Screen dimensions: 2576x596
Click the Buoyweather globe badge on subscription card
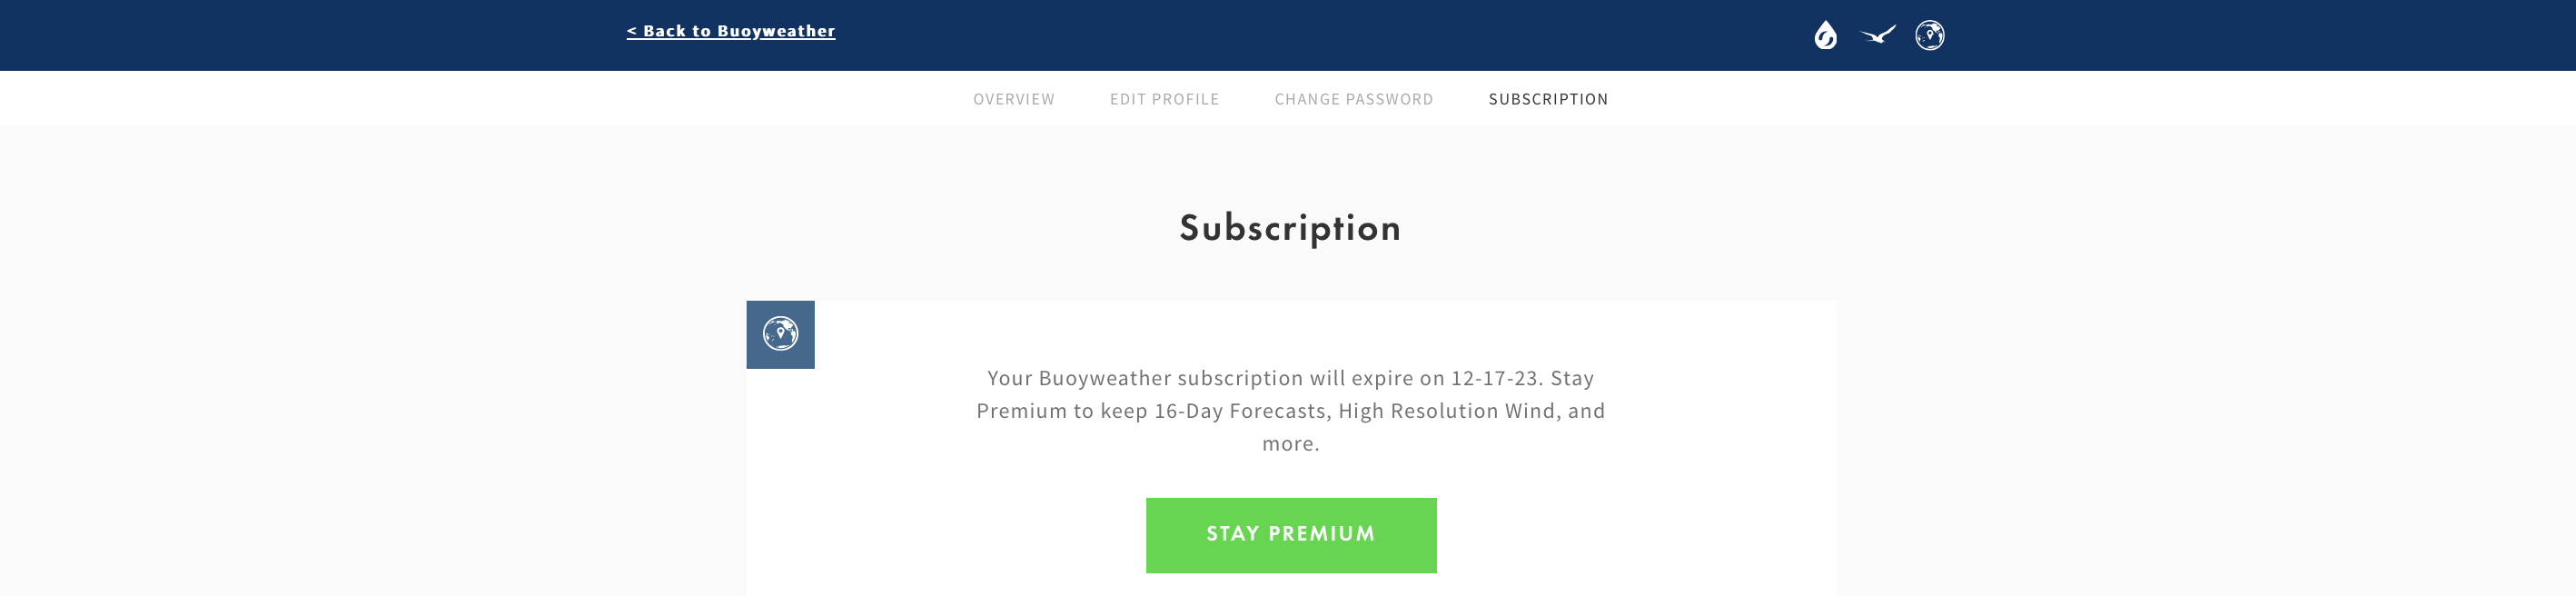[x=780, y=334]
